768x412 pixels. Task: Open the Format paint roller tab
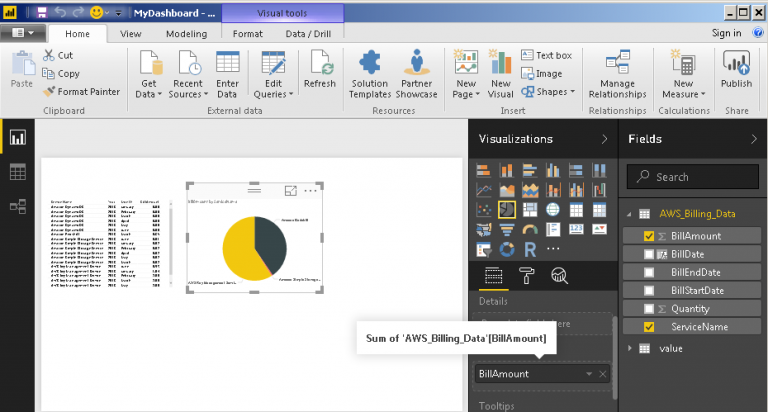click(x=525, y=276)
